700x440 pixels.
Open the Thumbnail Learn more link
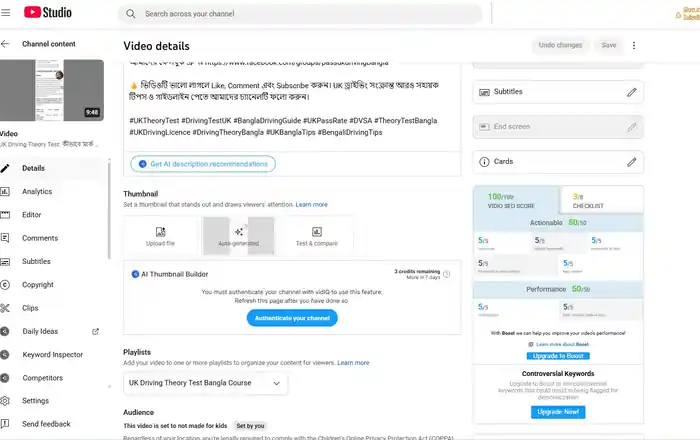click(312, 204)
